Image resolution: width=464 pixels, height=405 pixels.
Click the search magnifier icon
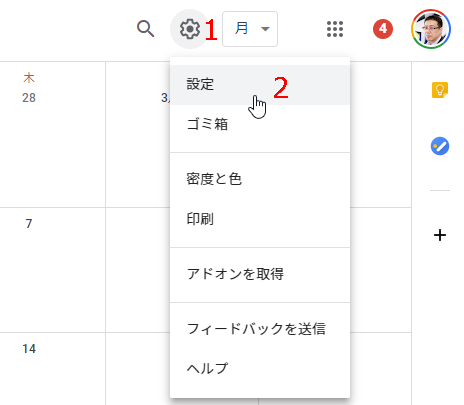146,29
